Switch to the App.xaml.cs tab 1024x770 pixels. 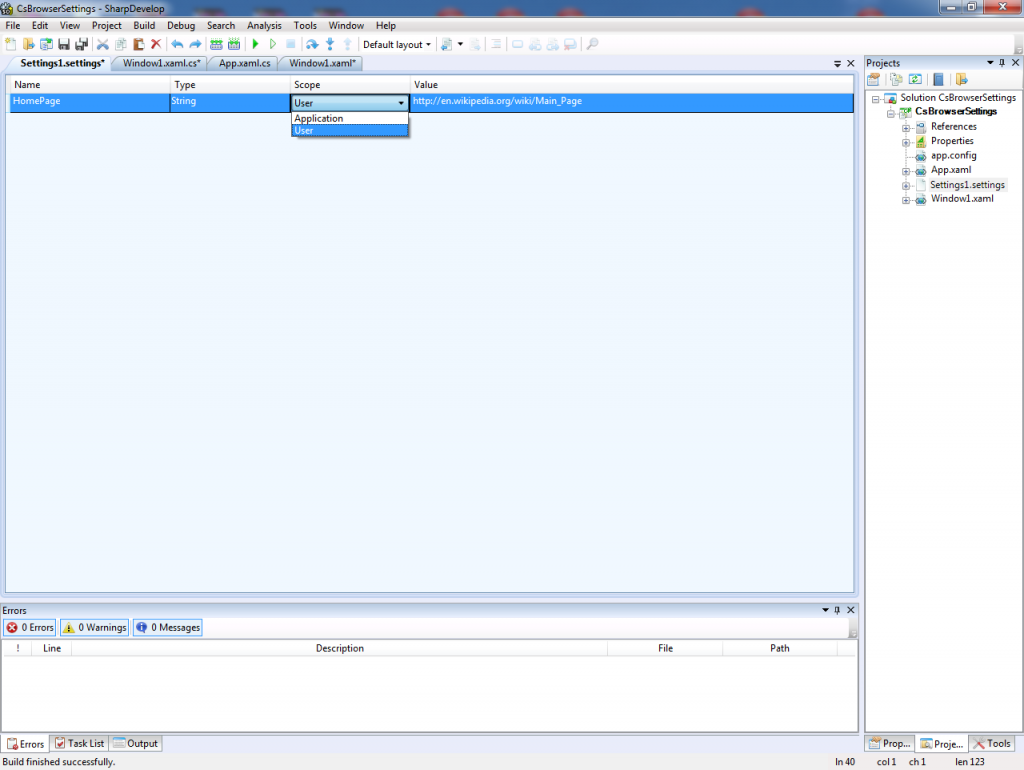pyautogui.click(x=242, y=62)
